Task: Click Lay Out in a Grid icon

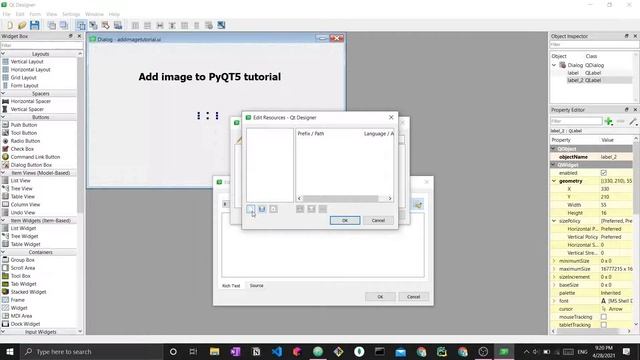Action: coord(184,25)
